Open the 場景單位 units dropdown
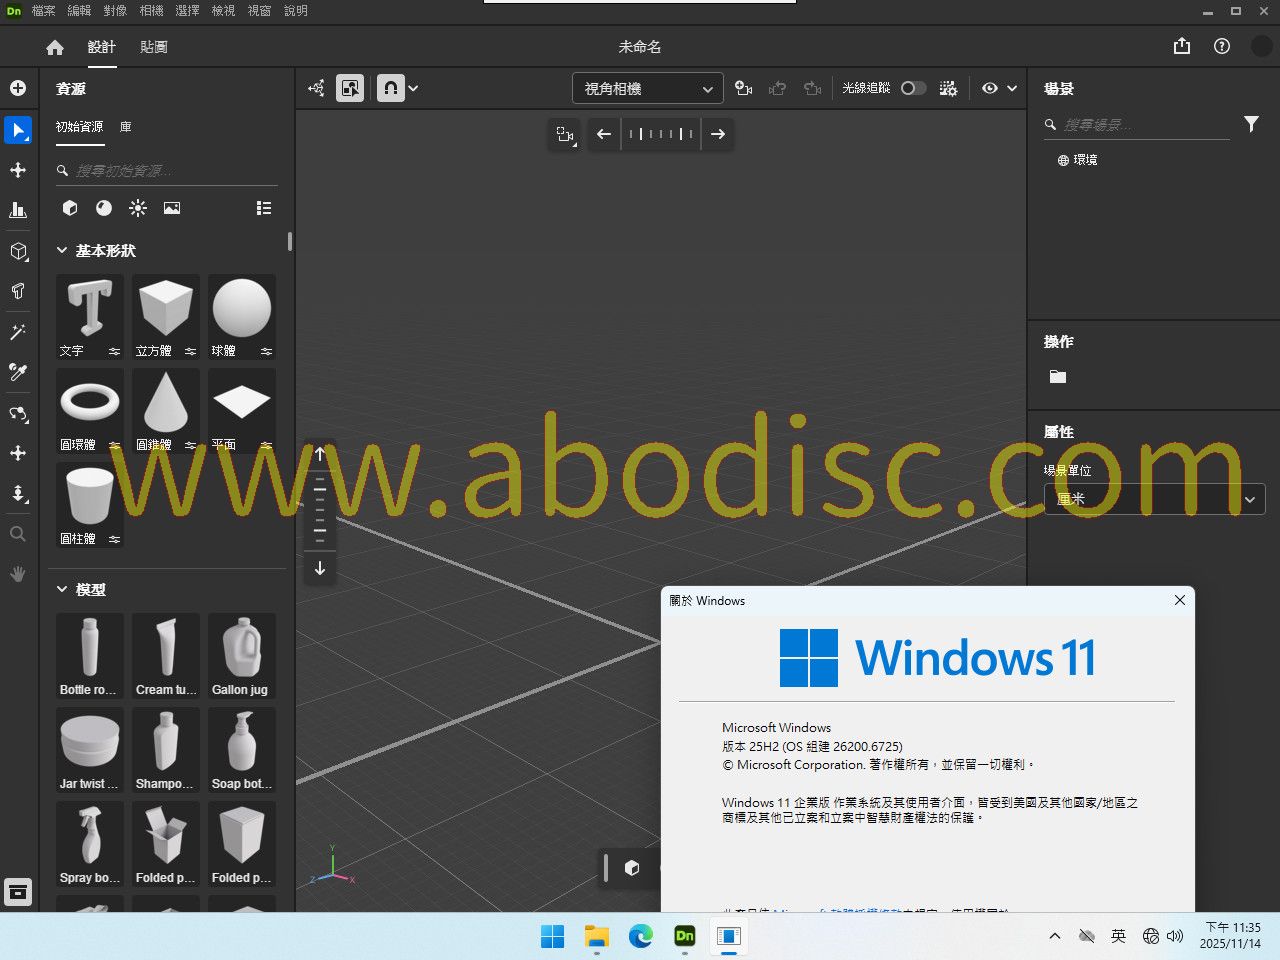 (x=1154, y=499)
